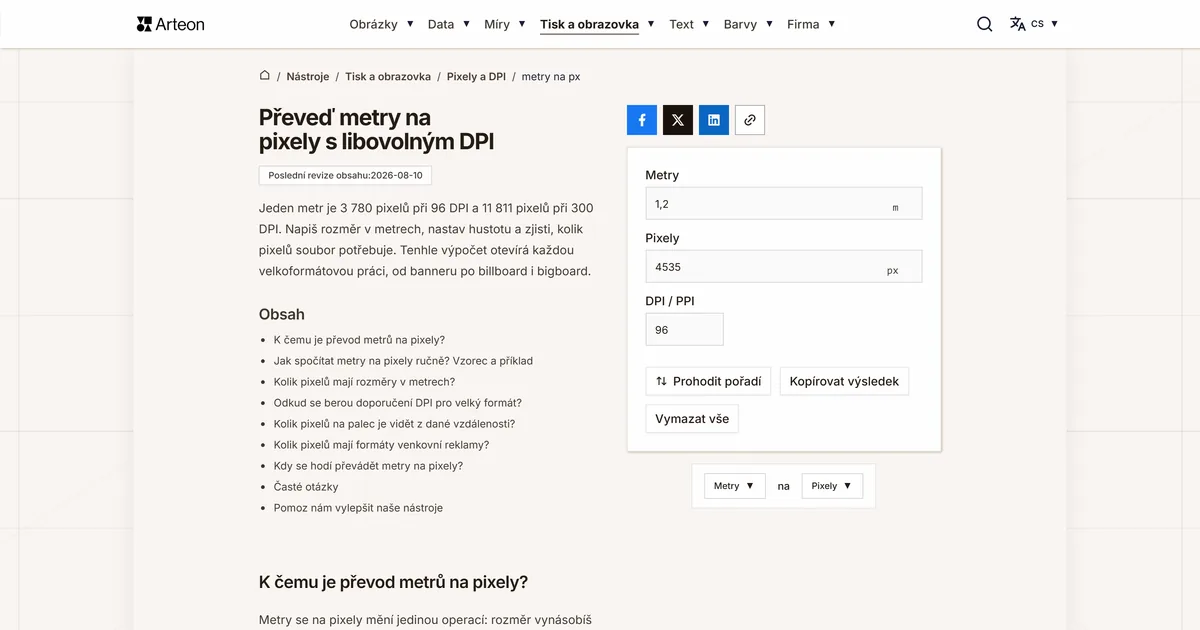This screenshot has width=1200, height=630.
Task: Click Prohodit pořadí swap button
Action: pyautogui.click(x=709, y=381)
